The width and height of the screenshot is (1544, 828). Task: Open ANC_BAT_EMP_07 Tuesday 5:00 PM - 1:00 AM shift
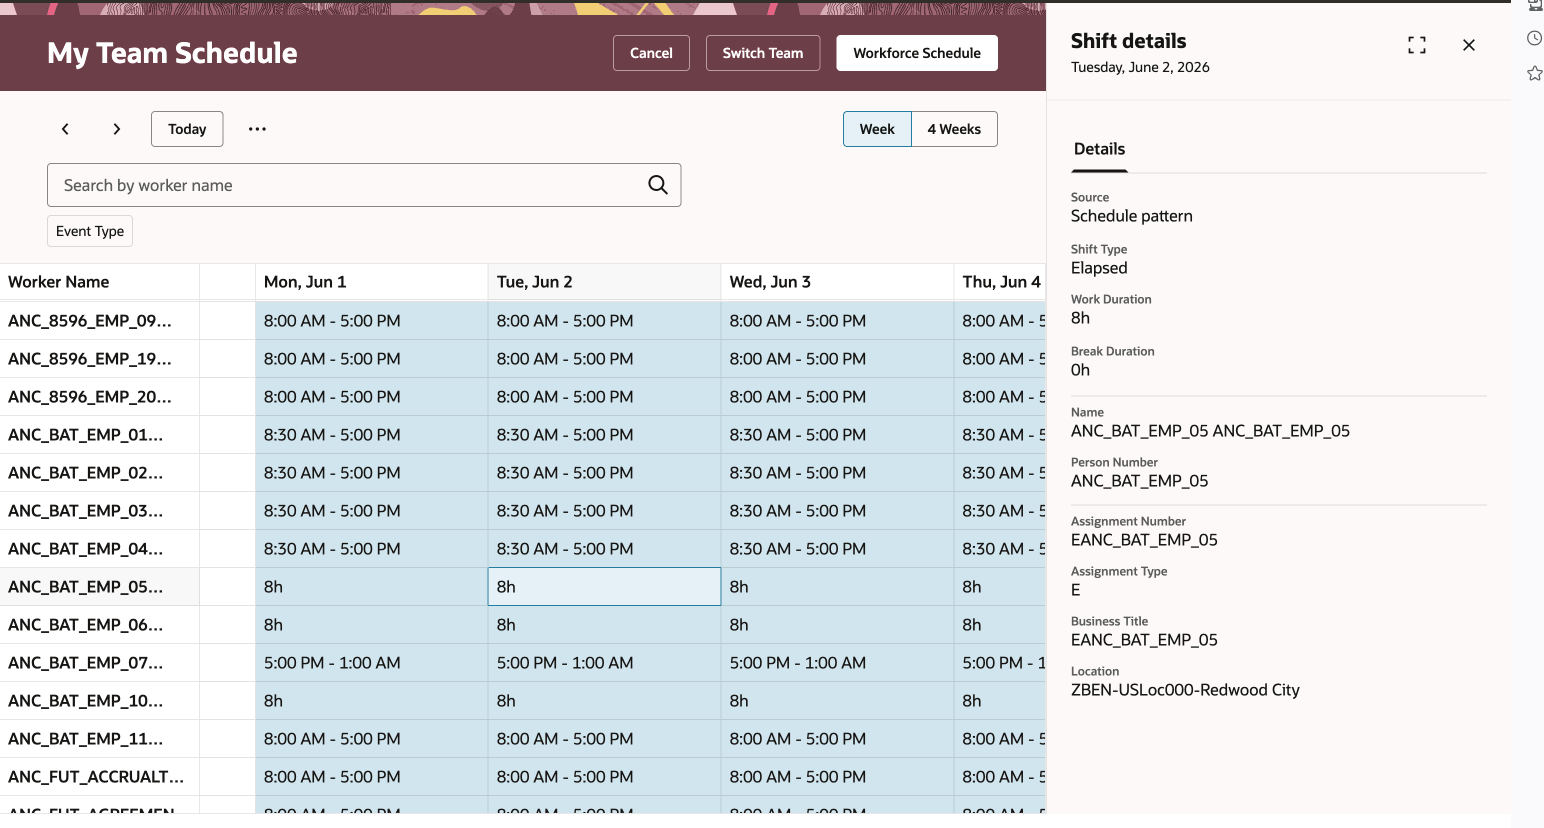pyautogui.click(x=604, y=663)
